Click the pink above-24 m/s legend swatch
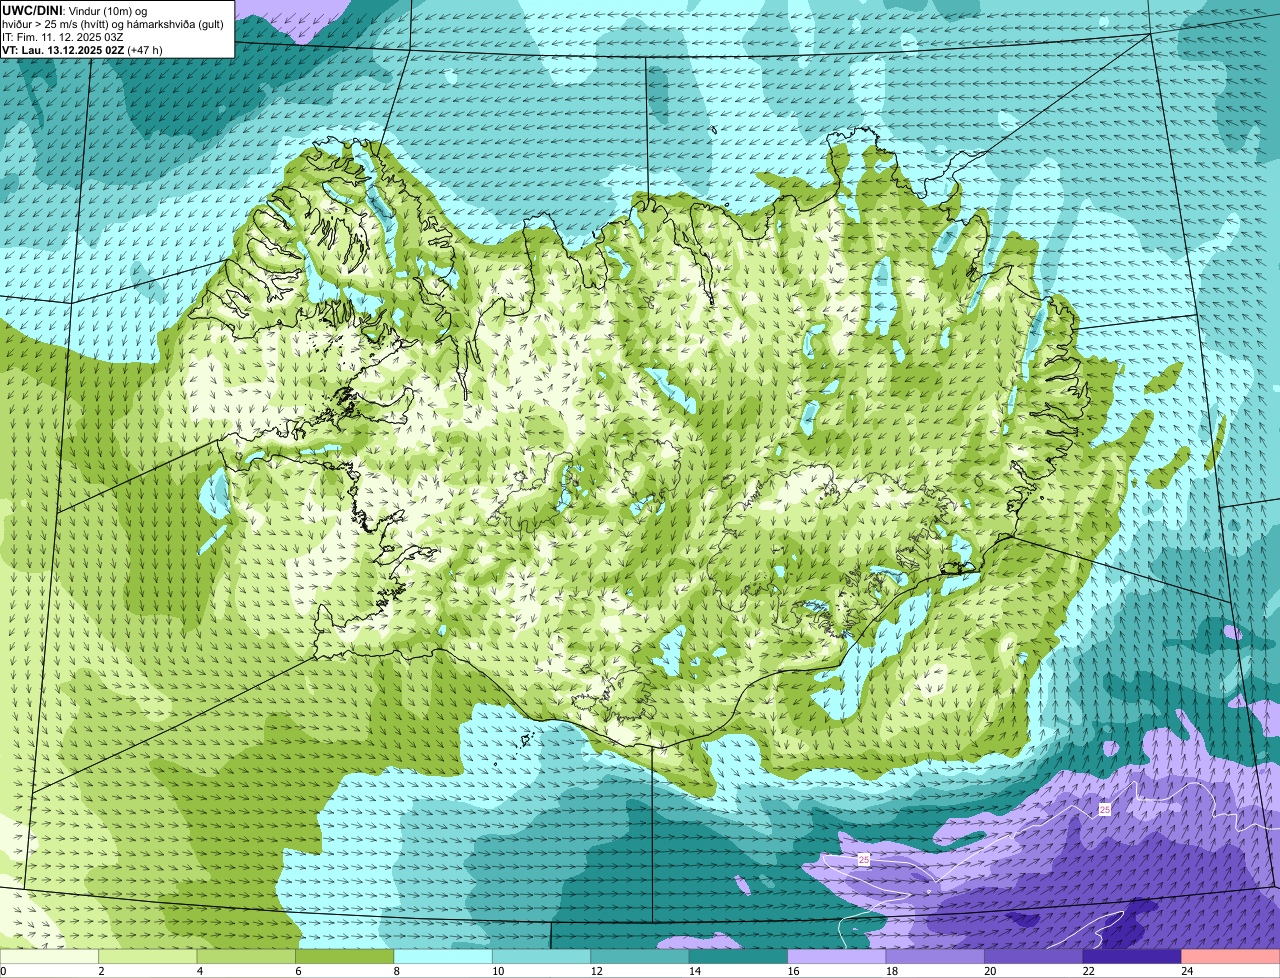 point(1231,956)
